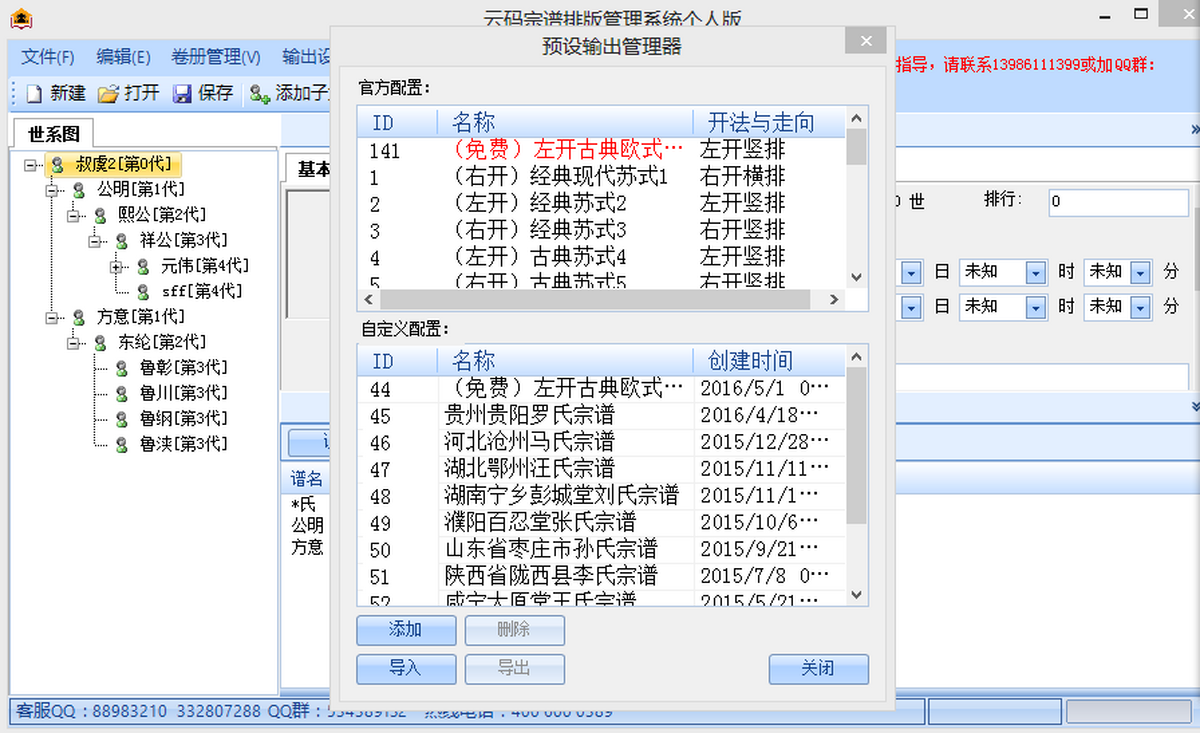Click the 开法与走向 column header

(769, 123)
